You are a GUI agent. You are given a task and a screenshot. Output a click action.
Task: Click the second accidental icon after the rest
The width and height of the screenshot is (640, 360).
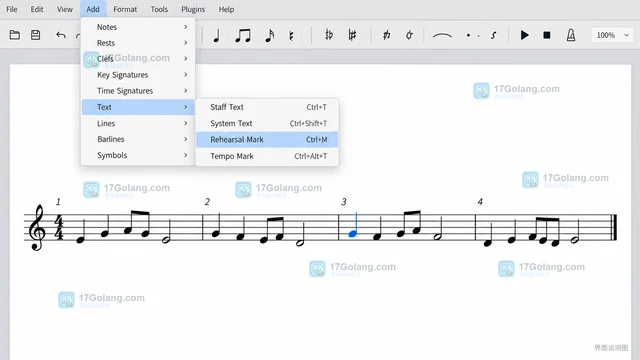point(352,35)
